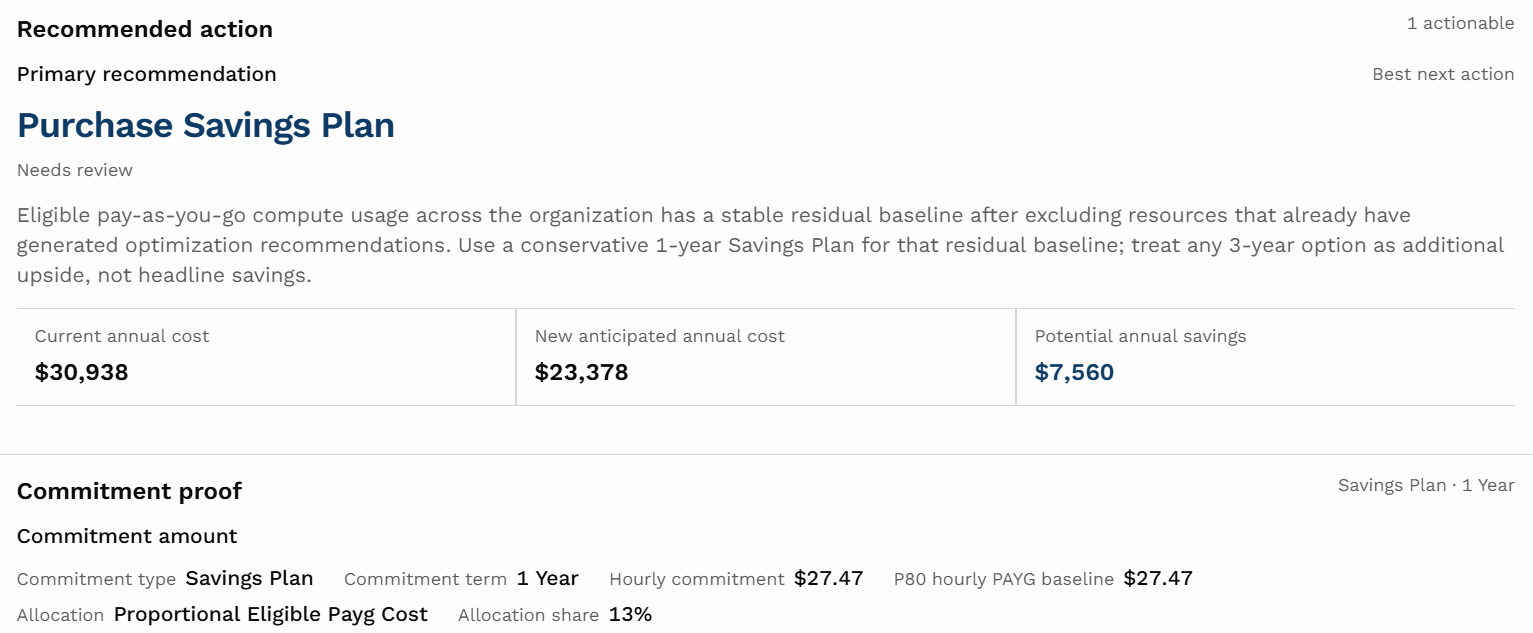Click the $30,938 current cost value
The image size is (1533, 633).
pyautogui.click(x=82, y=373)
